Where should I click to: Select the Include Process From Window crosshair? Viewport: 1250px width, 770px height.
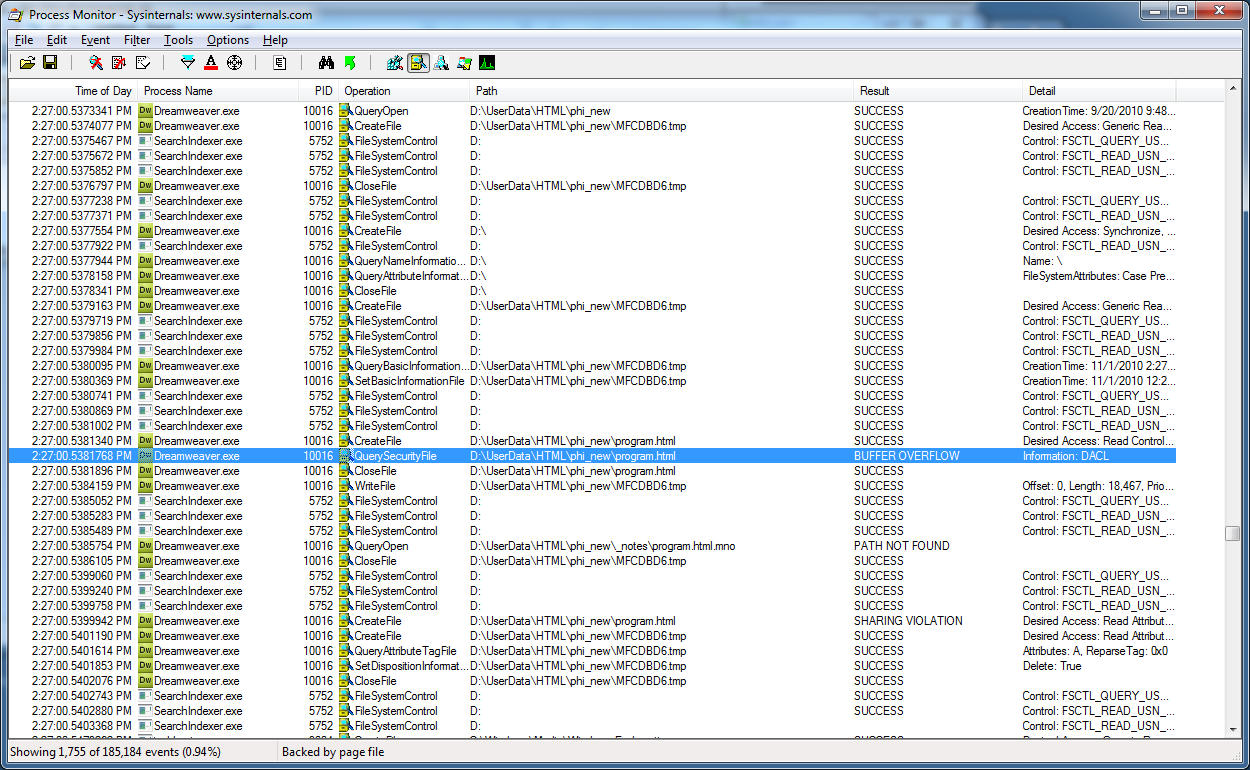coord(234,63)
